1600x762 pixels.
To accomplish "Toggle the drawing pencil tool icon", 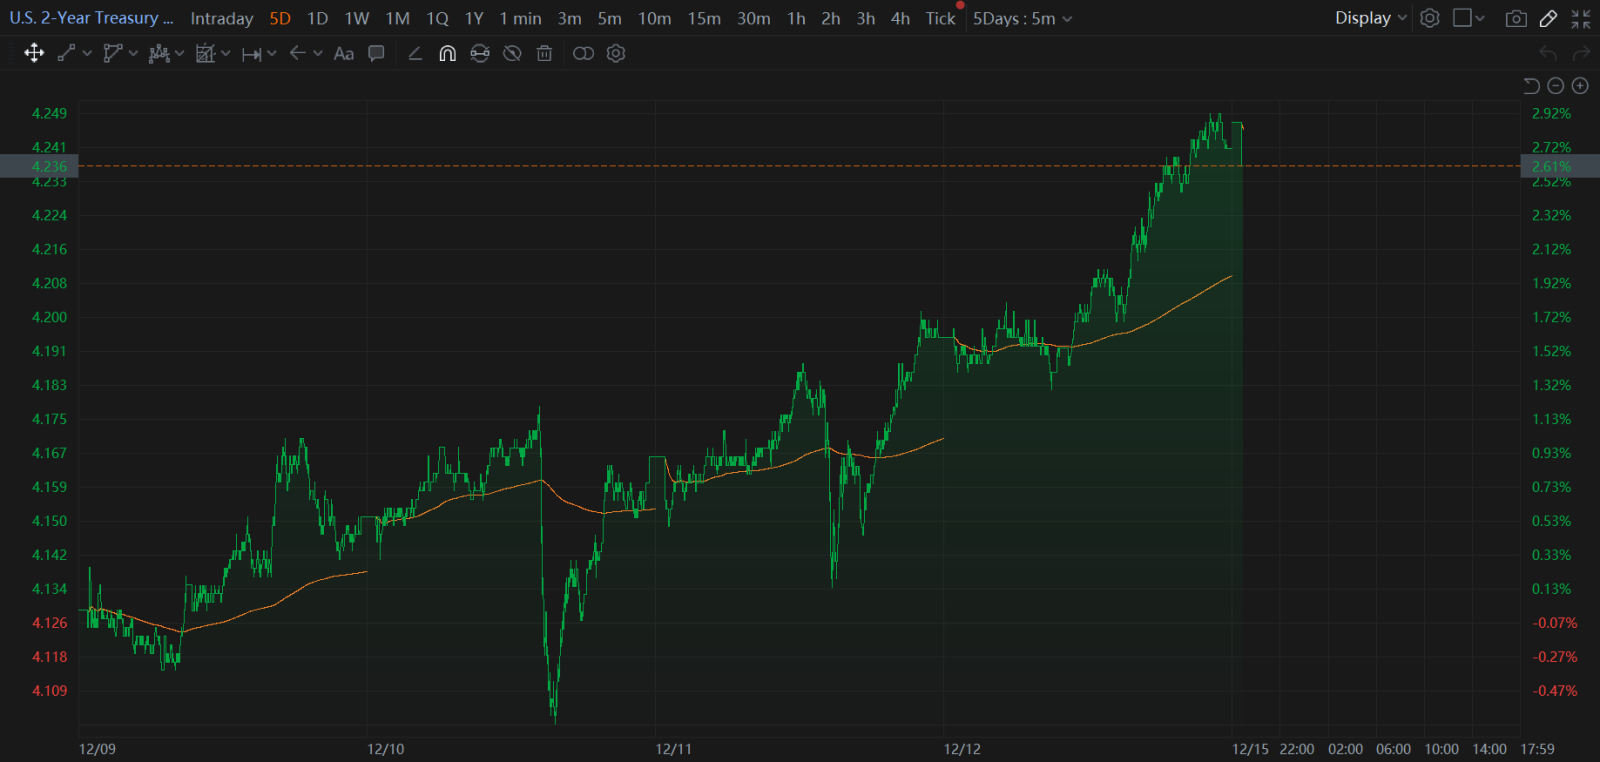I will point(1548,18).
